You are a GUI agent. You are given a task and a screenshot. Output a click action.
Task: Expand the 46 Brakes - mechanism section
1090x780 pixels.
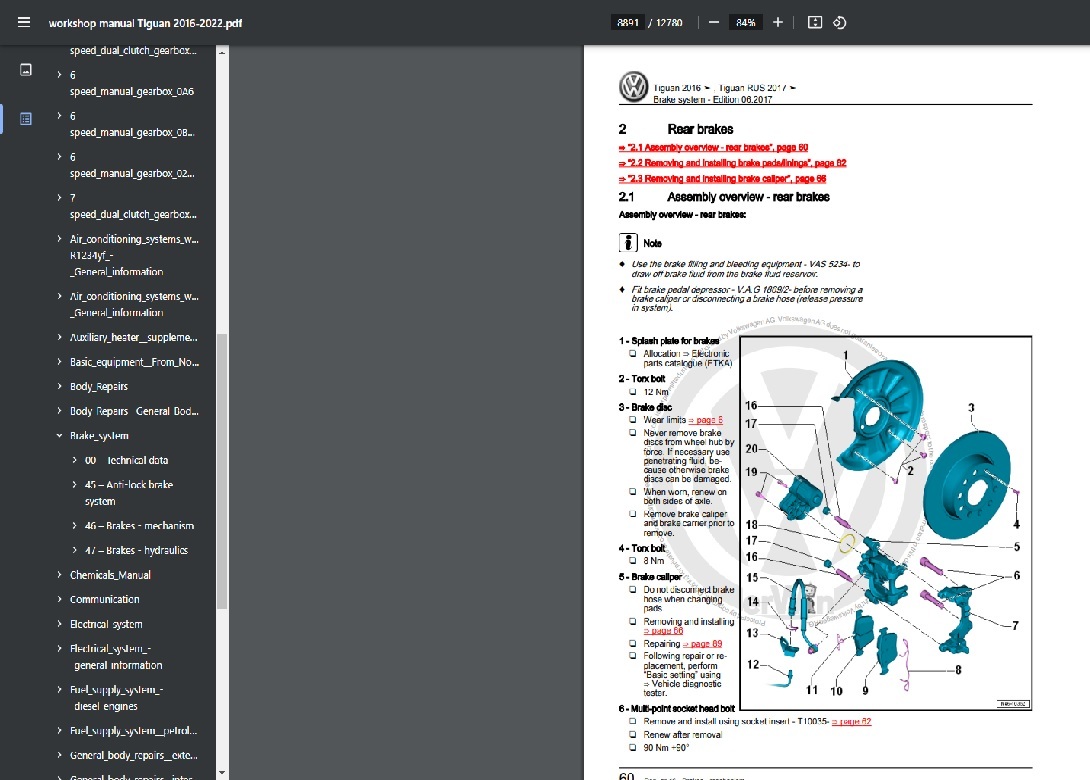[x=74, y=526]
